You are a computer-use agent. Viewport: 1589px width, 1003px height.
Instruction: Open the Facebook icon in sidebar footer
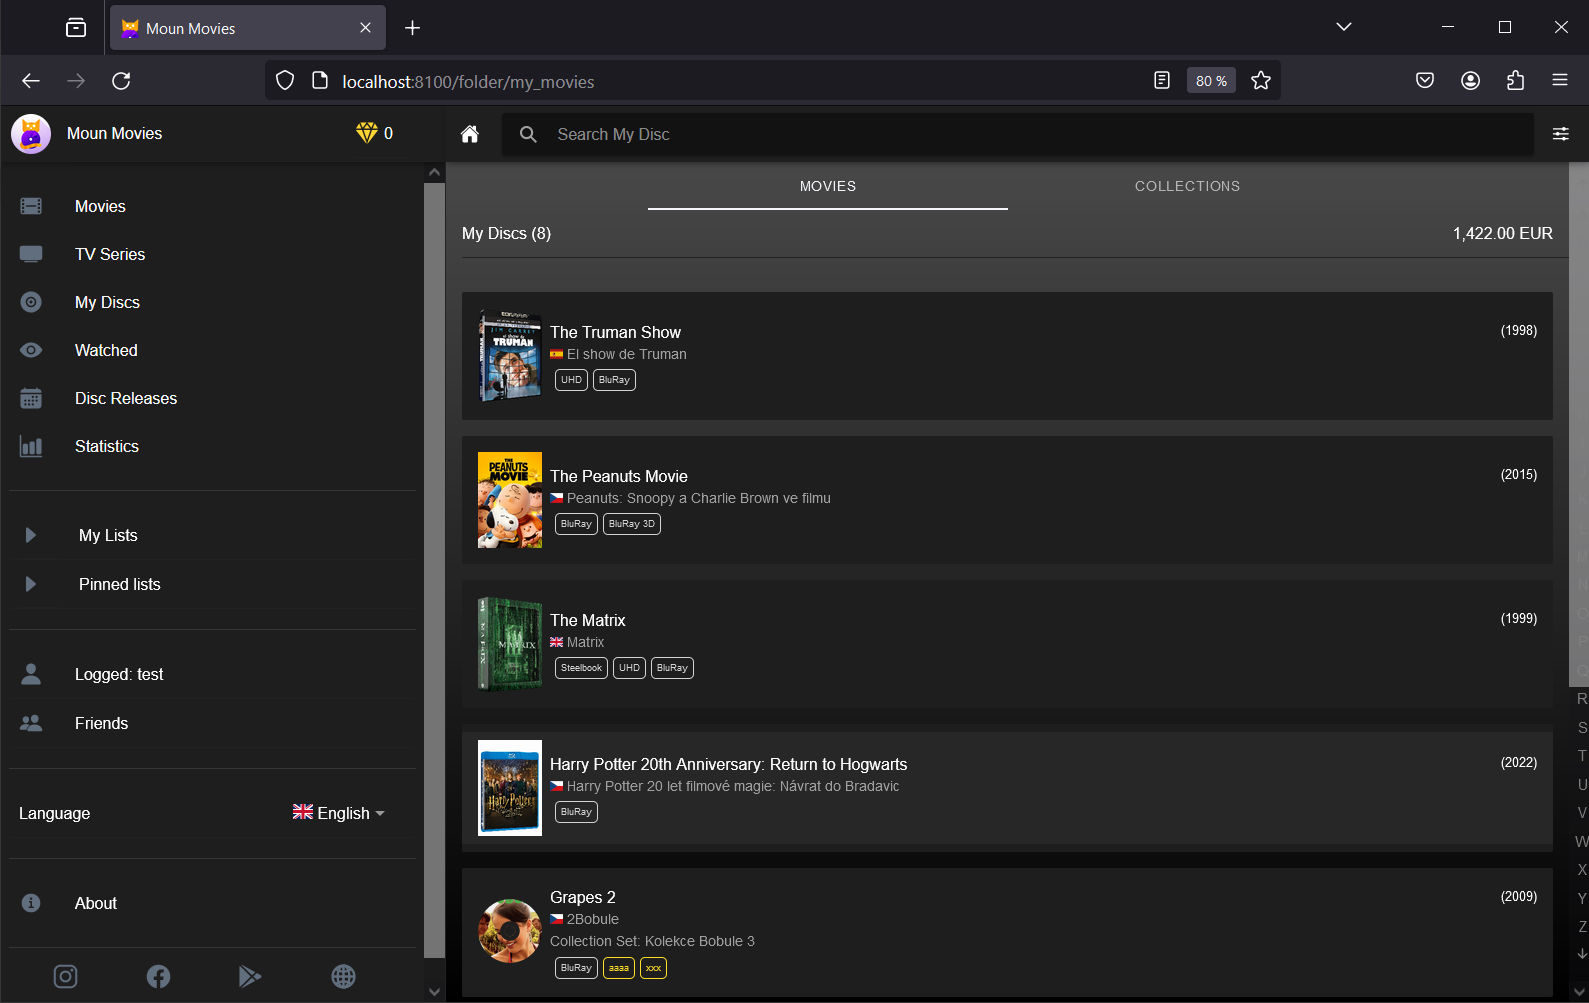[158, 976]
